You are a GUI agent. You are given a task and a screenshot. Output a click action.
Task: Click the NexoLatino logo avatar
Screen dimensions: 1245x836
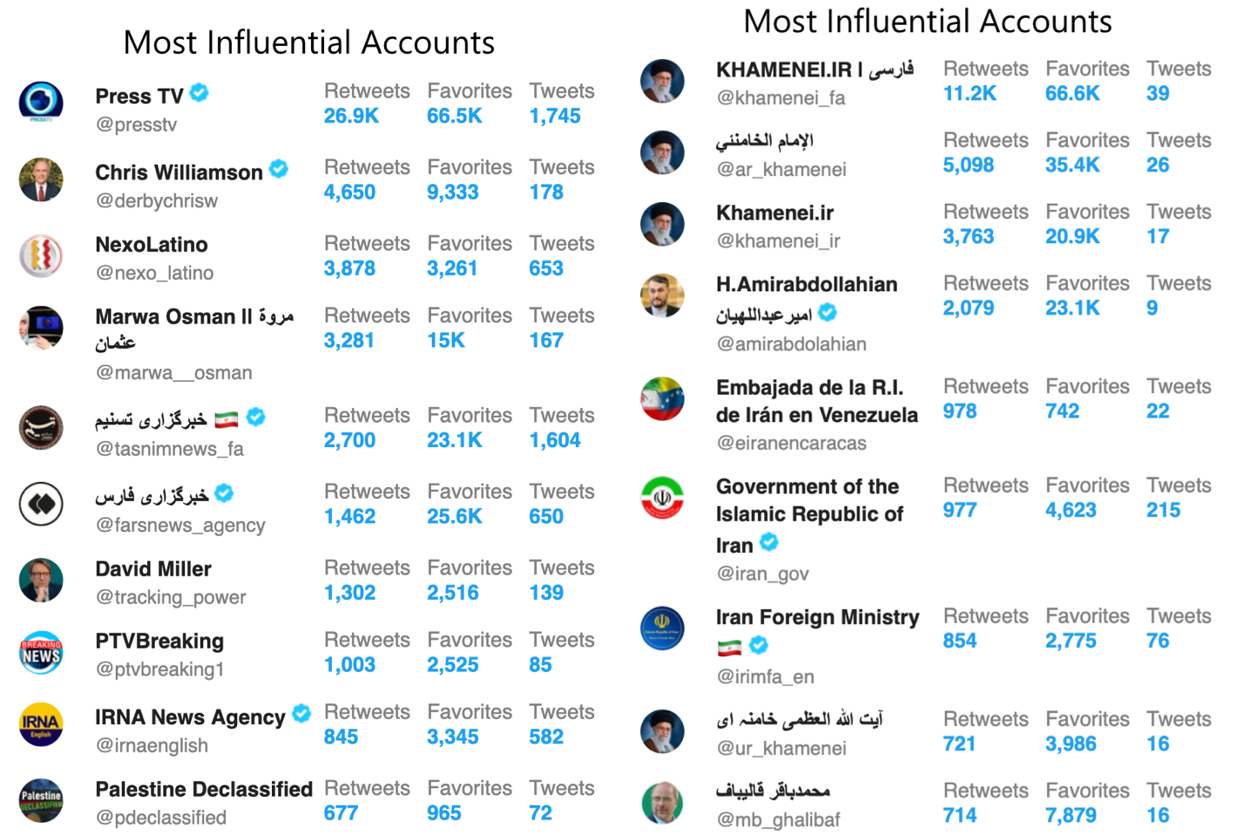(x=41, y=256)
